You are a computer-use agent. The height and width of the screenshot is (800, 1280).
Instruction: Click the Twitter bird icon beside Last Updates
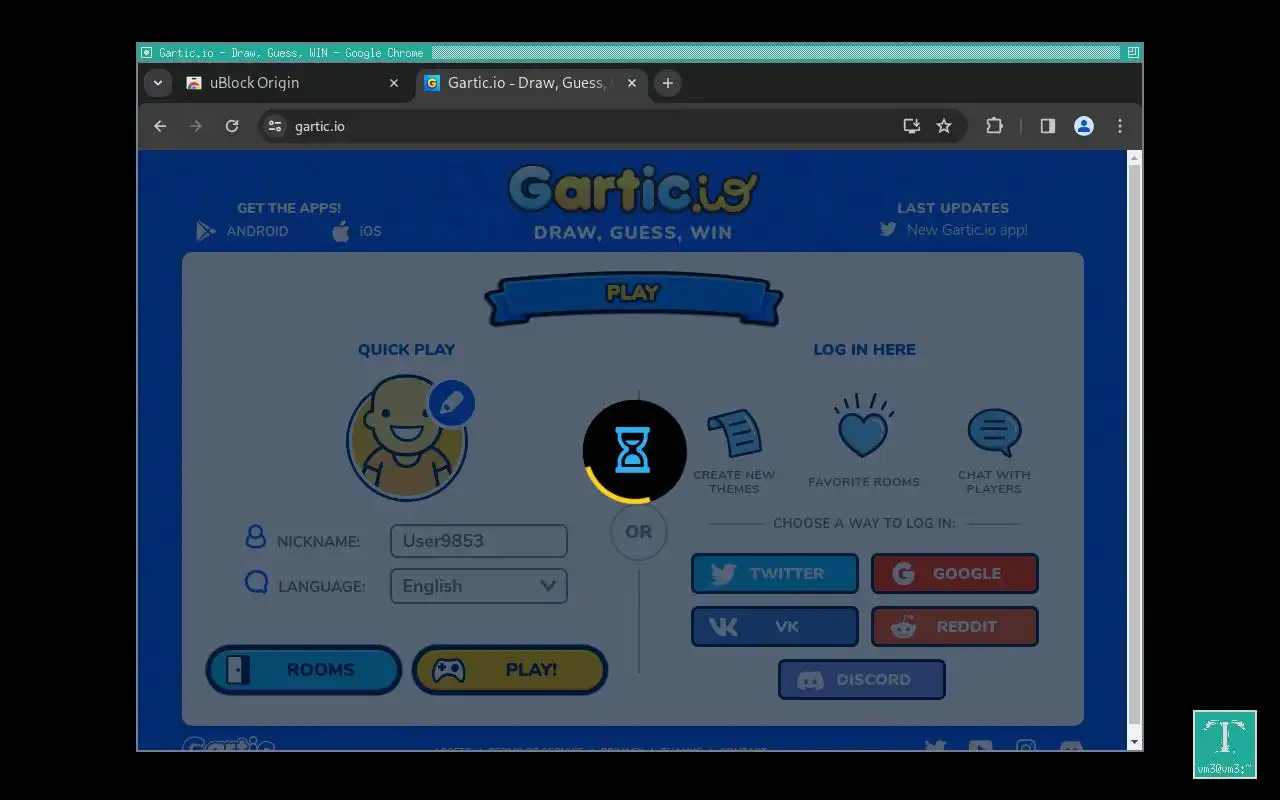[x=888, y=229]
